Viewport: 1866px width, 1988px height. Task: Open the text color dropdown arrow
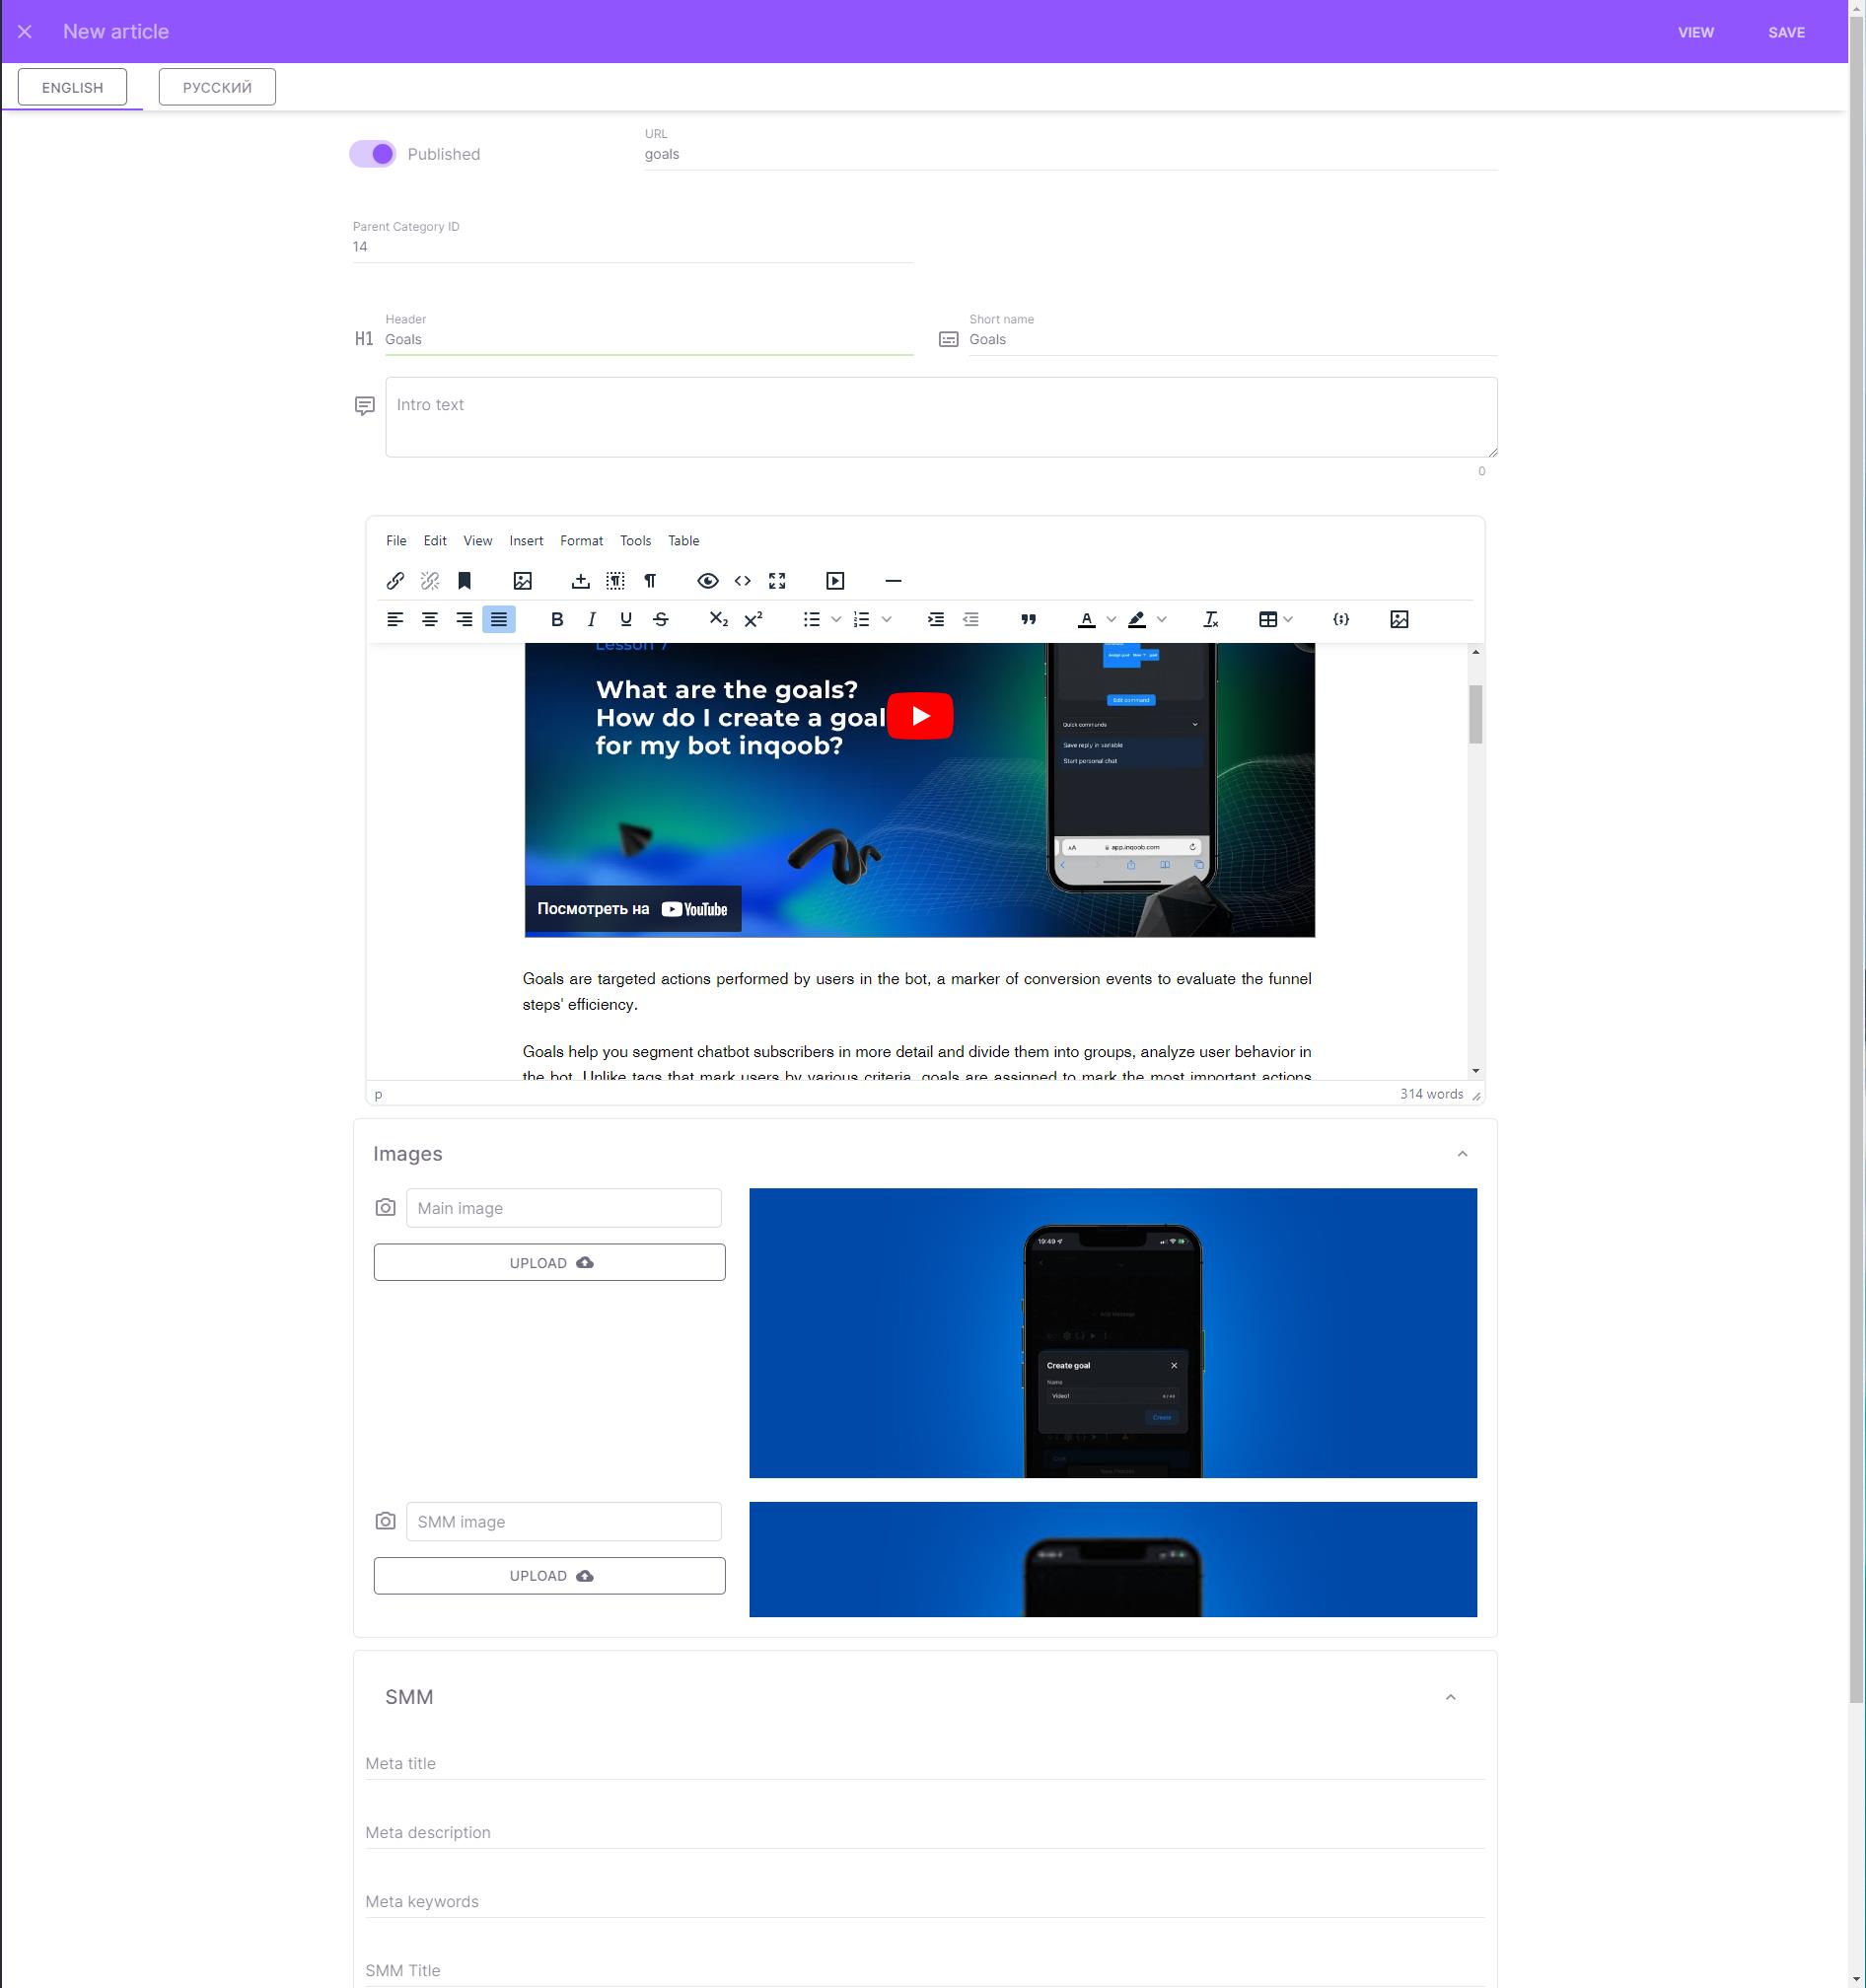[1111, 620]
